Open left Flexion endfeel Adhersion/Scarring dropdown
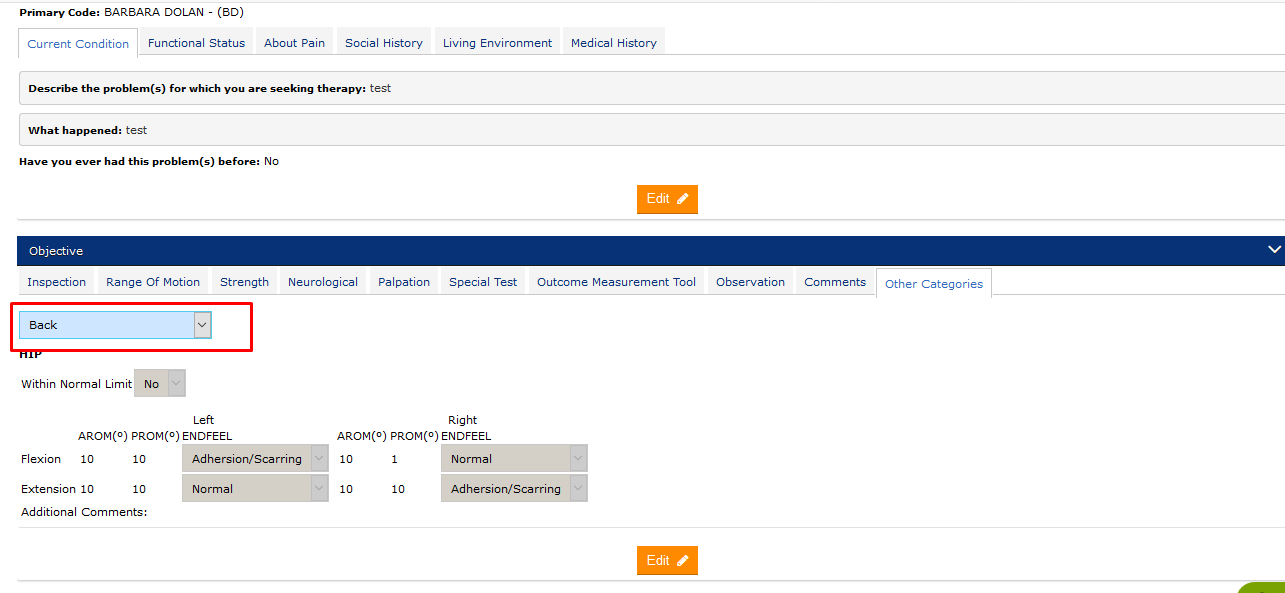This screenshot has width=1285, height=593. [x=254, y=459]
